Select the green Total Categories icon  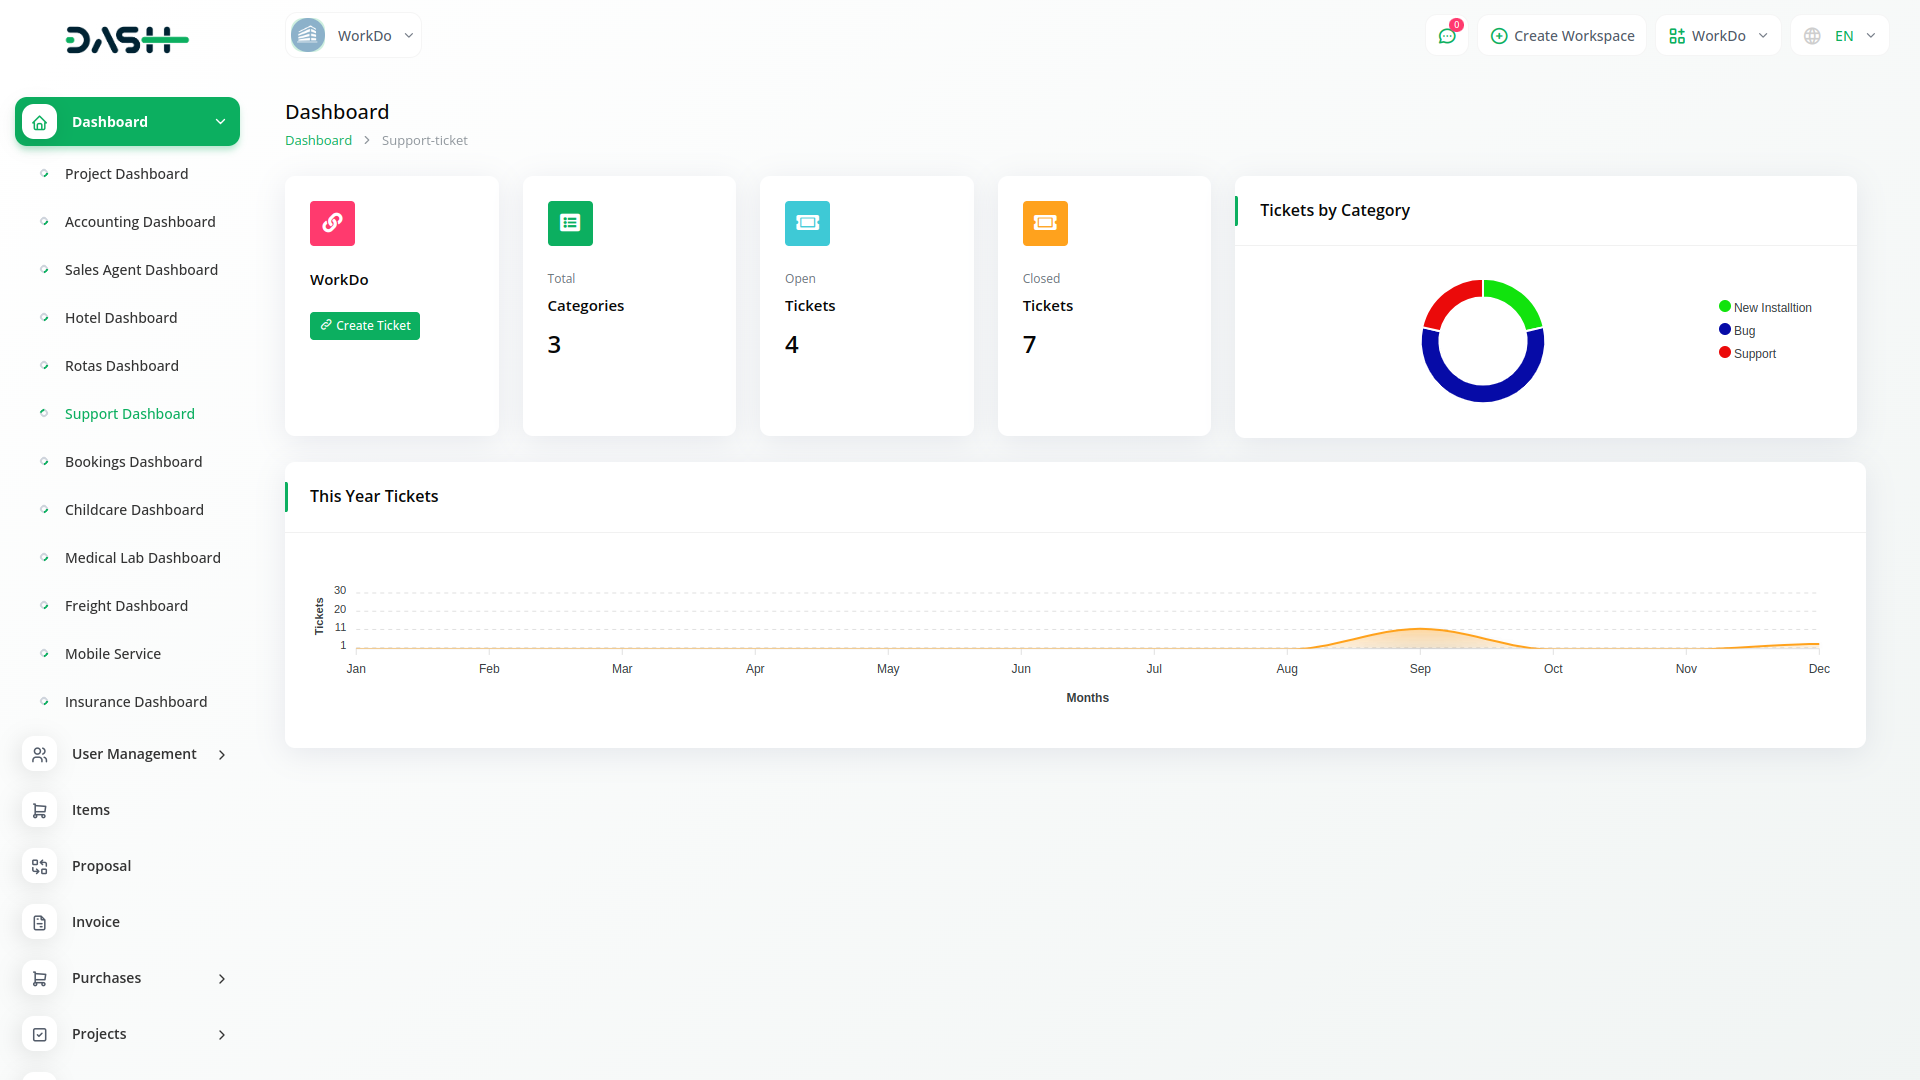[x=570, y=223]
